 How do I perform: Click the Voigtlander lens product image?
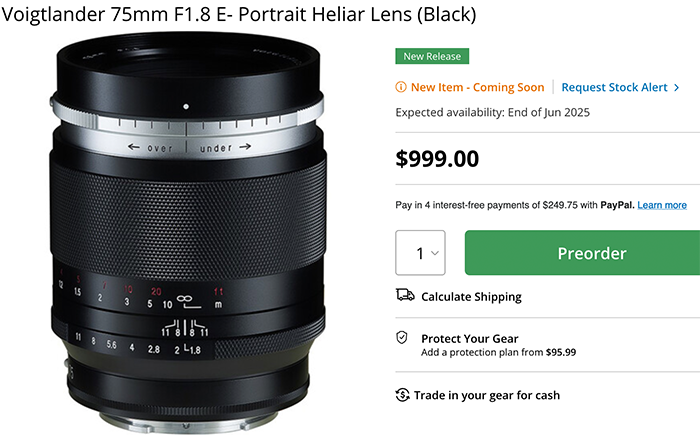[x=188, y=232]
